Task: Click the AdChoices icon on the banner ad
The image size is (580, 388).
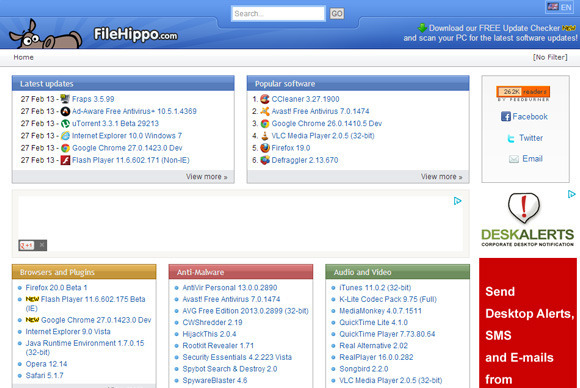Action: [x=458, y=201]
